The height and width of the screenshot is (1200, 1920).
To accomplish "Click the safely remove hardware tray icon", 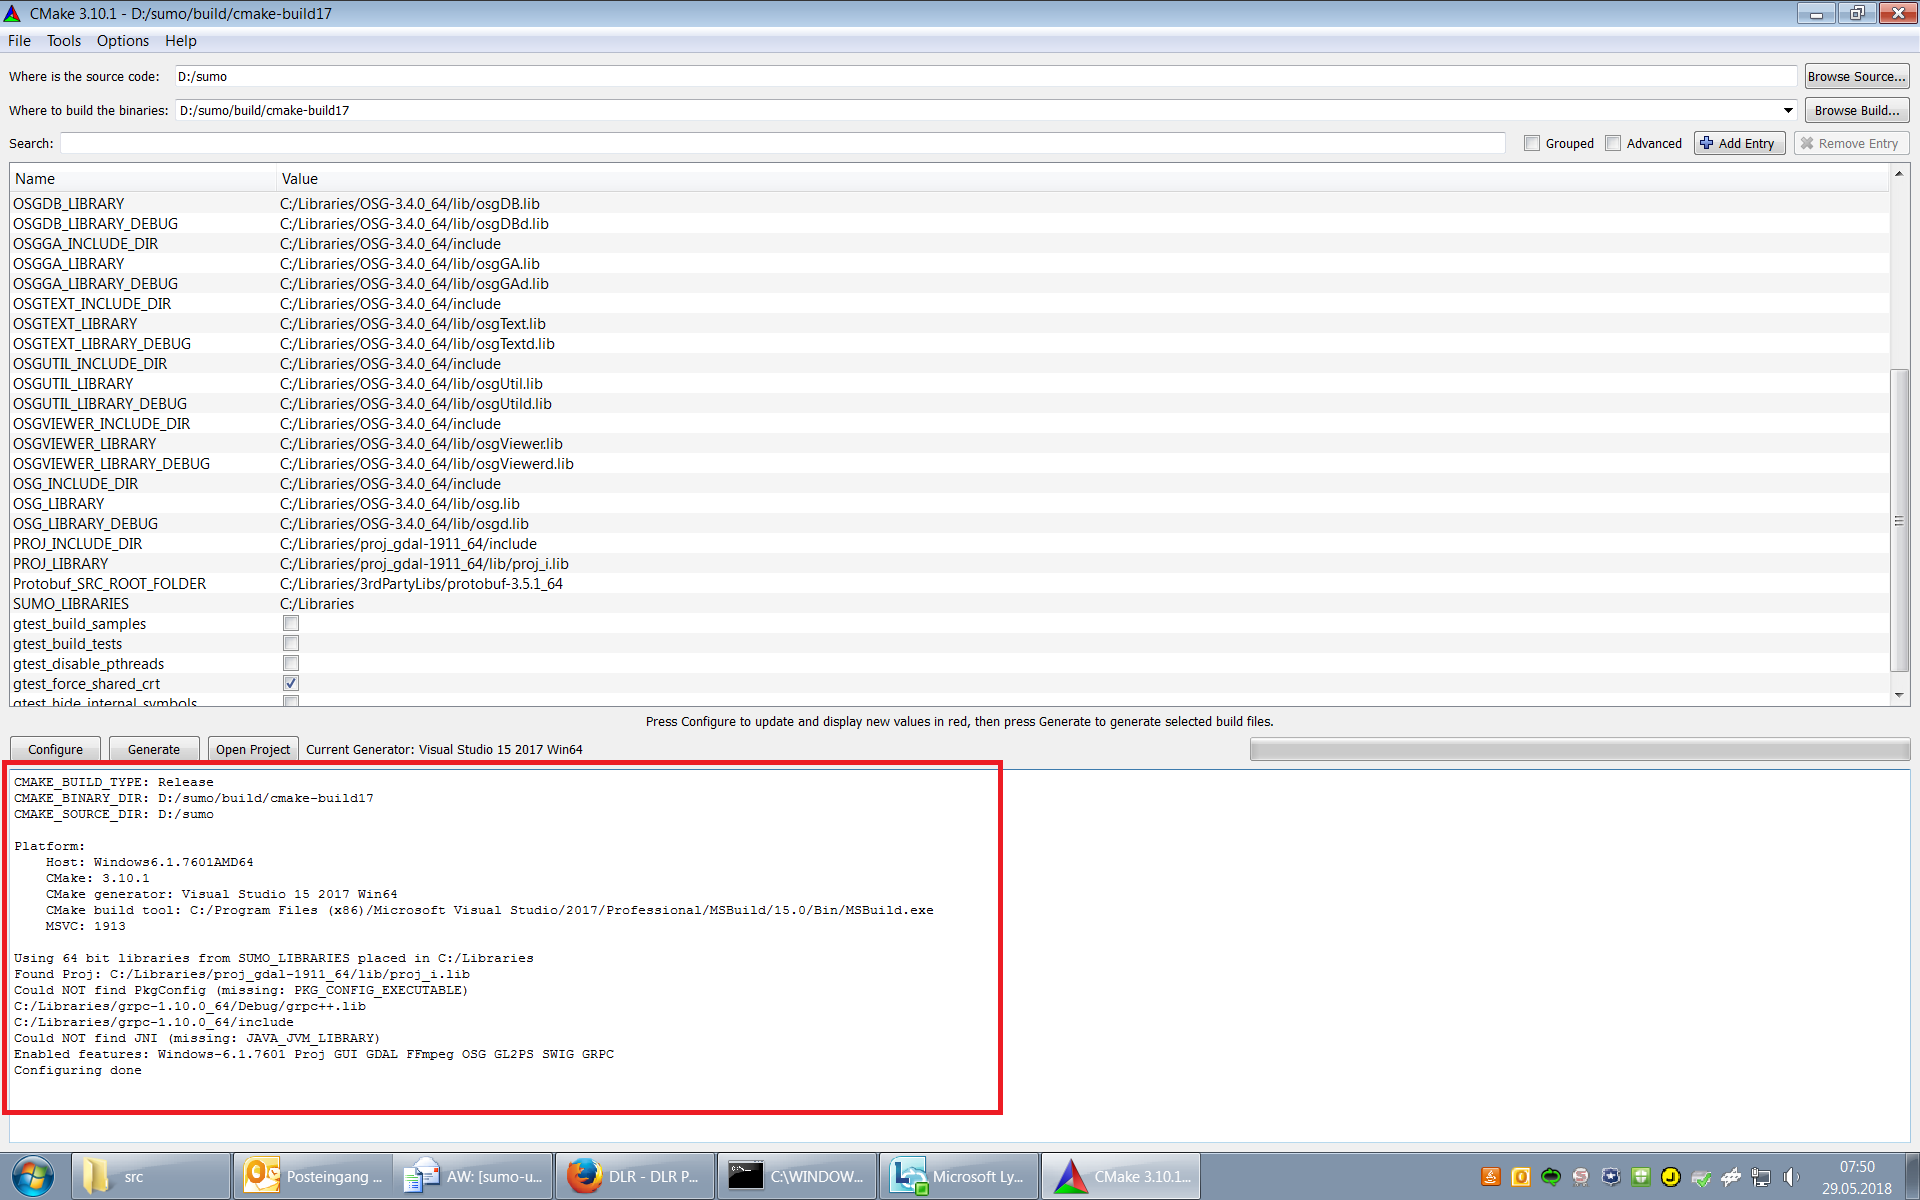I will (1701, 1177).
